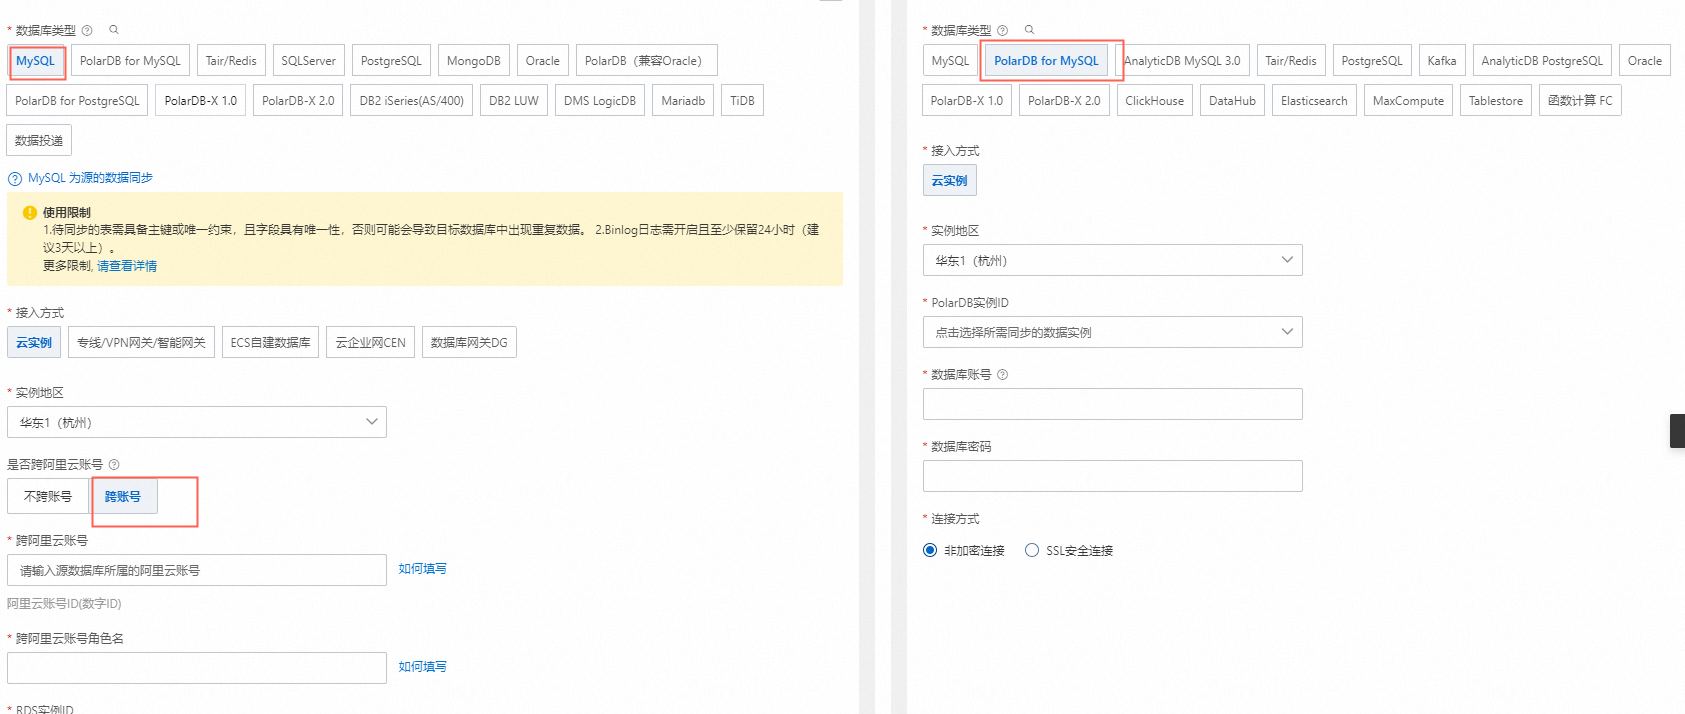Select ClickHouse database type
This screenshot has width=1685, height=714.
point(1154,101)
